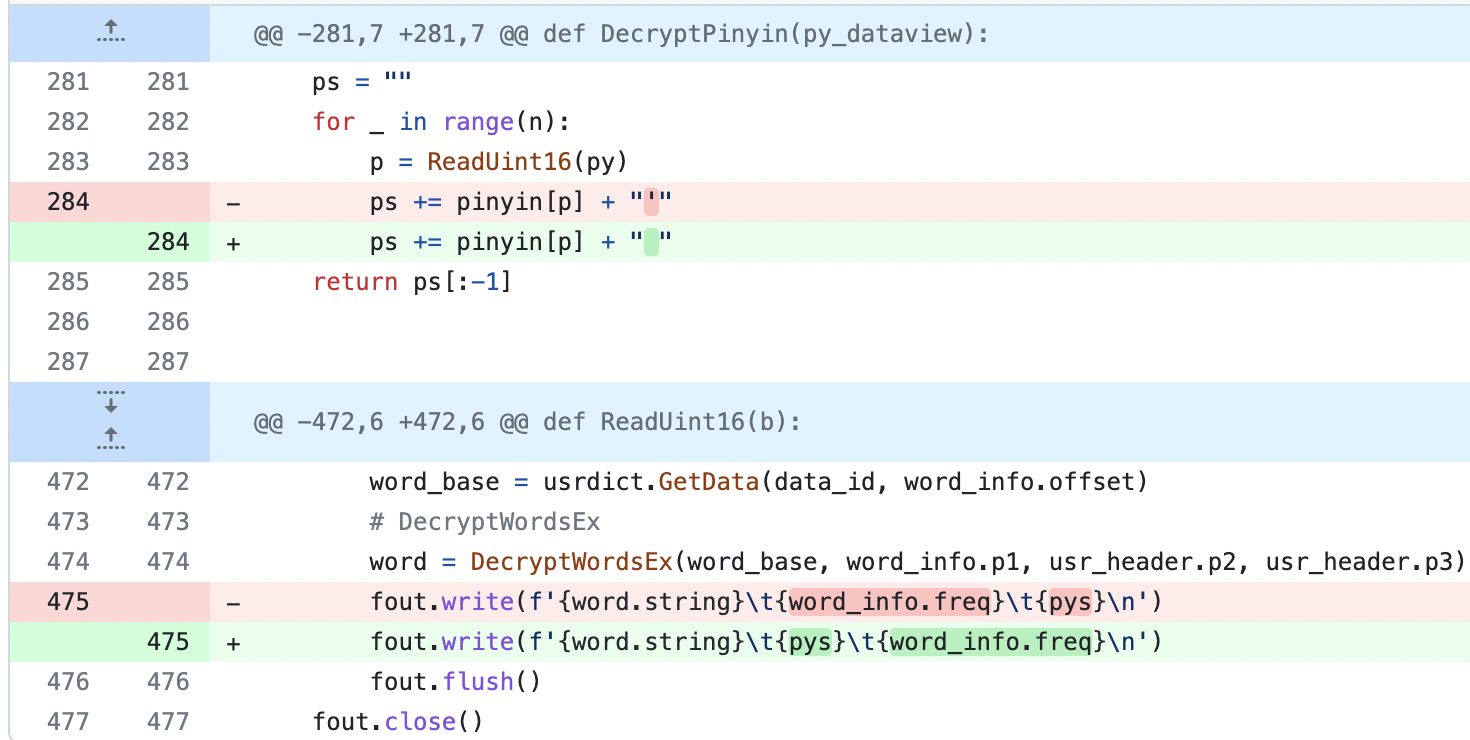Click the code line ps = ""
This screenshot has width=1470, height=740.
[x=362, y=82]
